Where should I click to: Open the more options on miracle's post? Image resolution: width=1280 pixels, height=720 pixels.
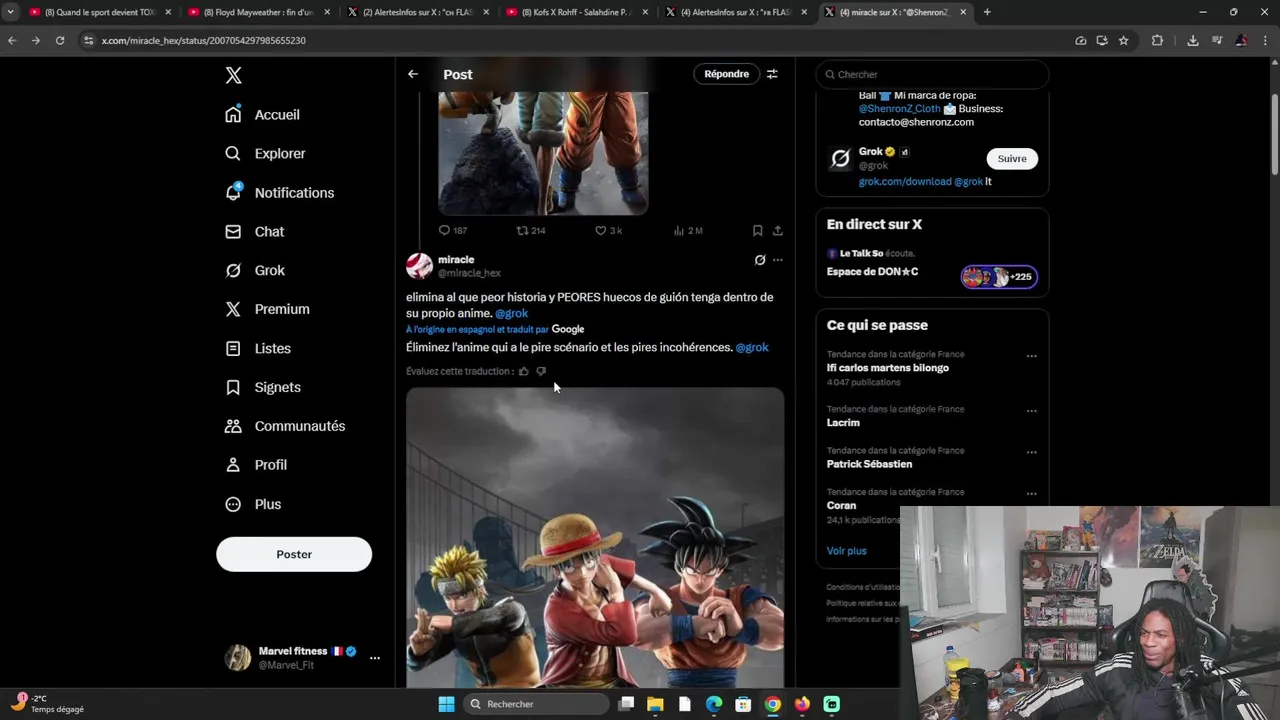(778, 260)
